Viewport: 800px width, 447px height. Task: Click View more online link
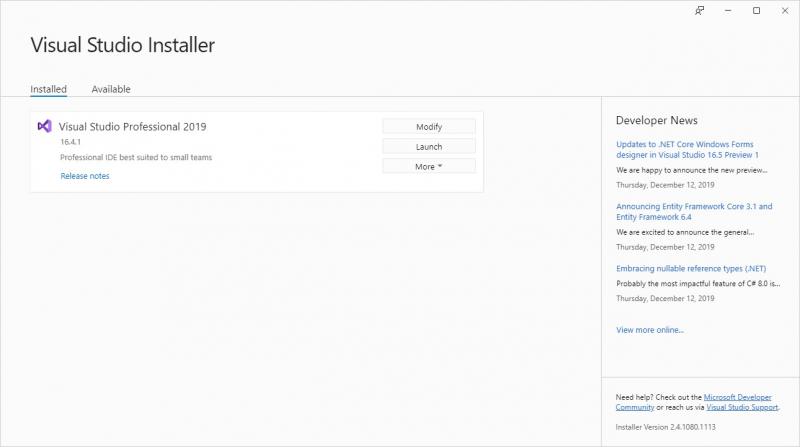pos(649,330)
